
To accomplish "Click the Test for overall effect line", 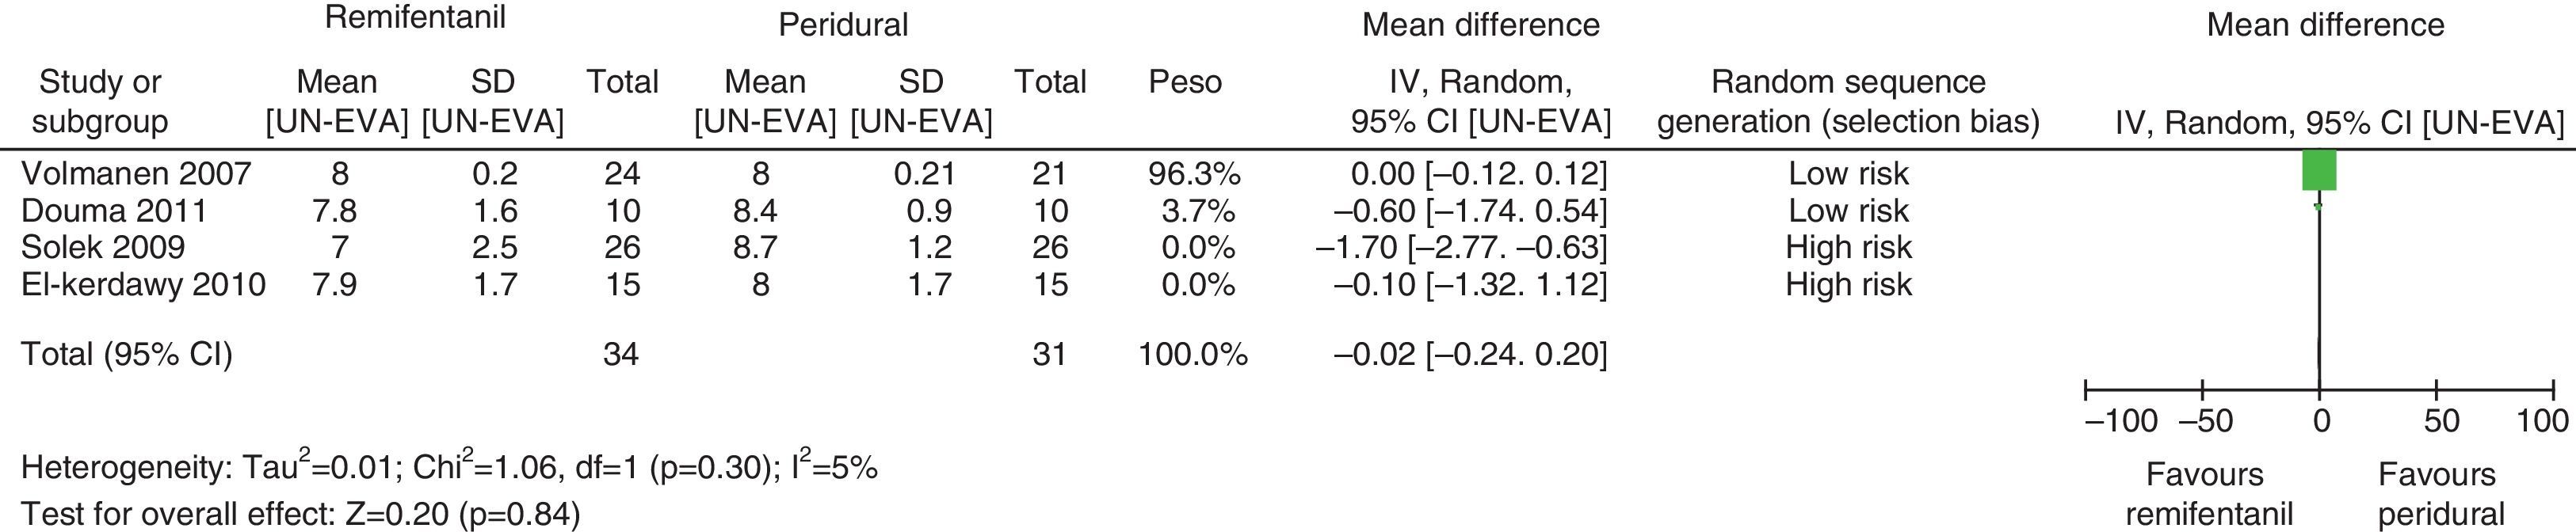I will 300,514.
